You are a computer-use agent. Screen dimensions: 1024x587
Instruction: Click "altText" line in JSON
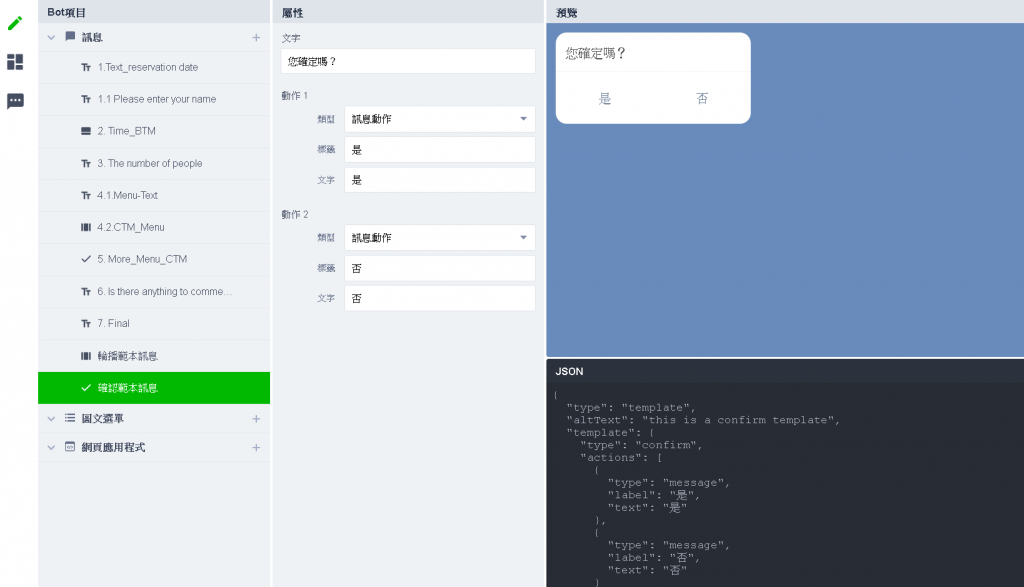point(703,420)
